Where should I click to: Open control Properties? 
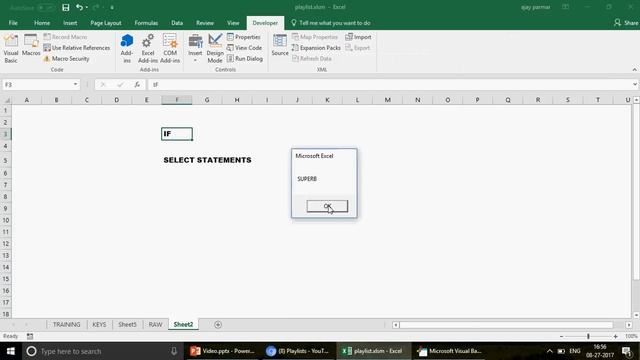click(244, 37)
